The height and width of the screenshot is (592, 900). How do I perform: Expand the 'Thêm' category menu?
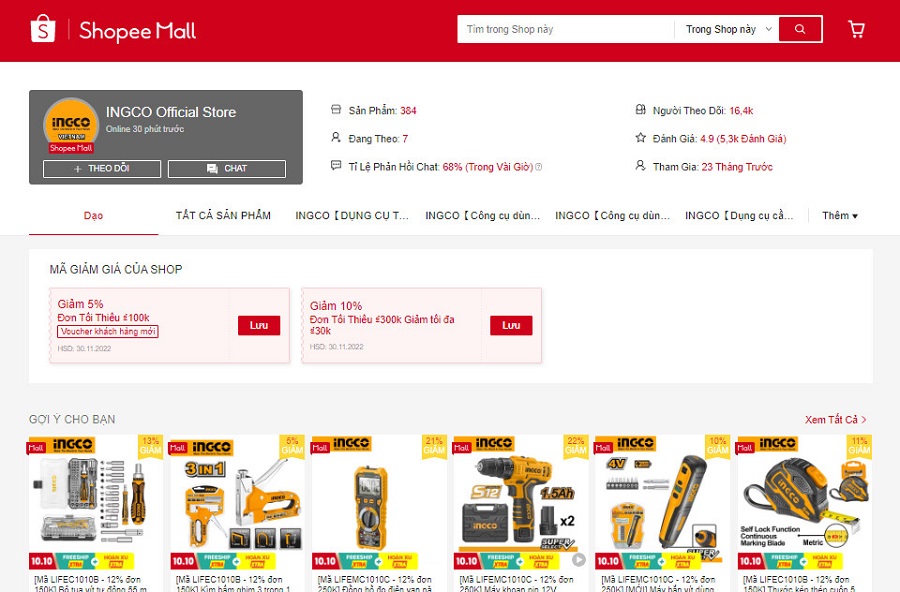839,215
